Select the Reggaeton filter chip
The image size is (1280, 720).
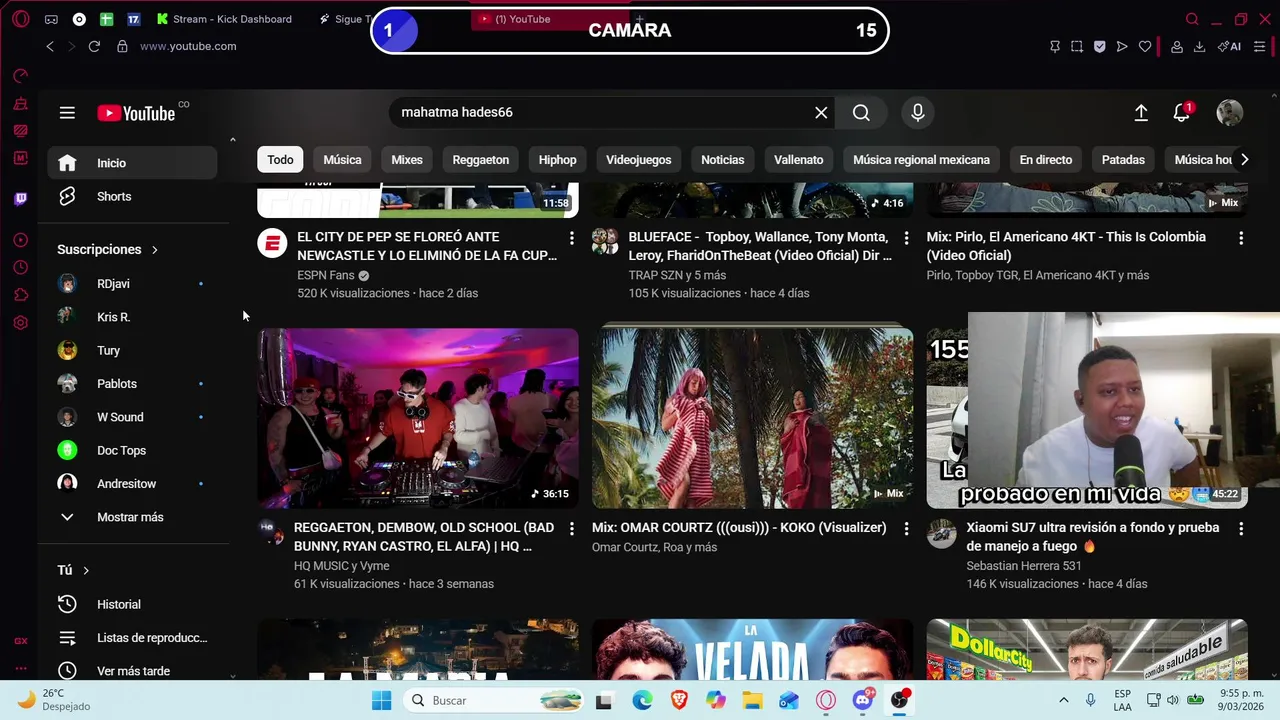[x=480, y=160]
